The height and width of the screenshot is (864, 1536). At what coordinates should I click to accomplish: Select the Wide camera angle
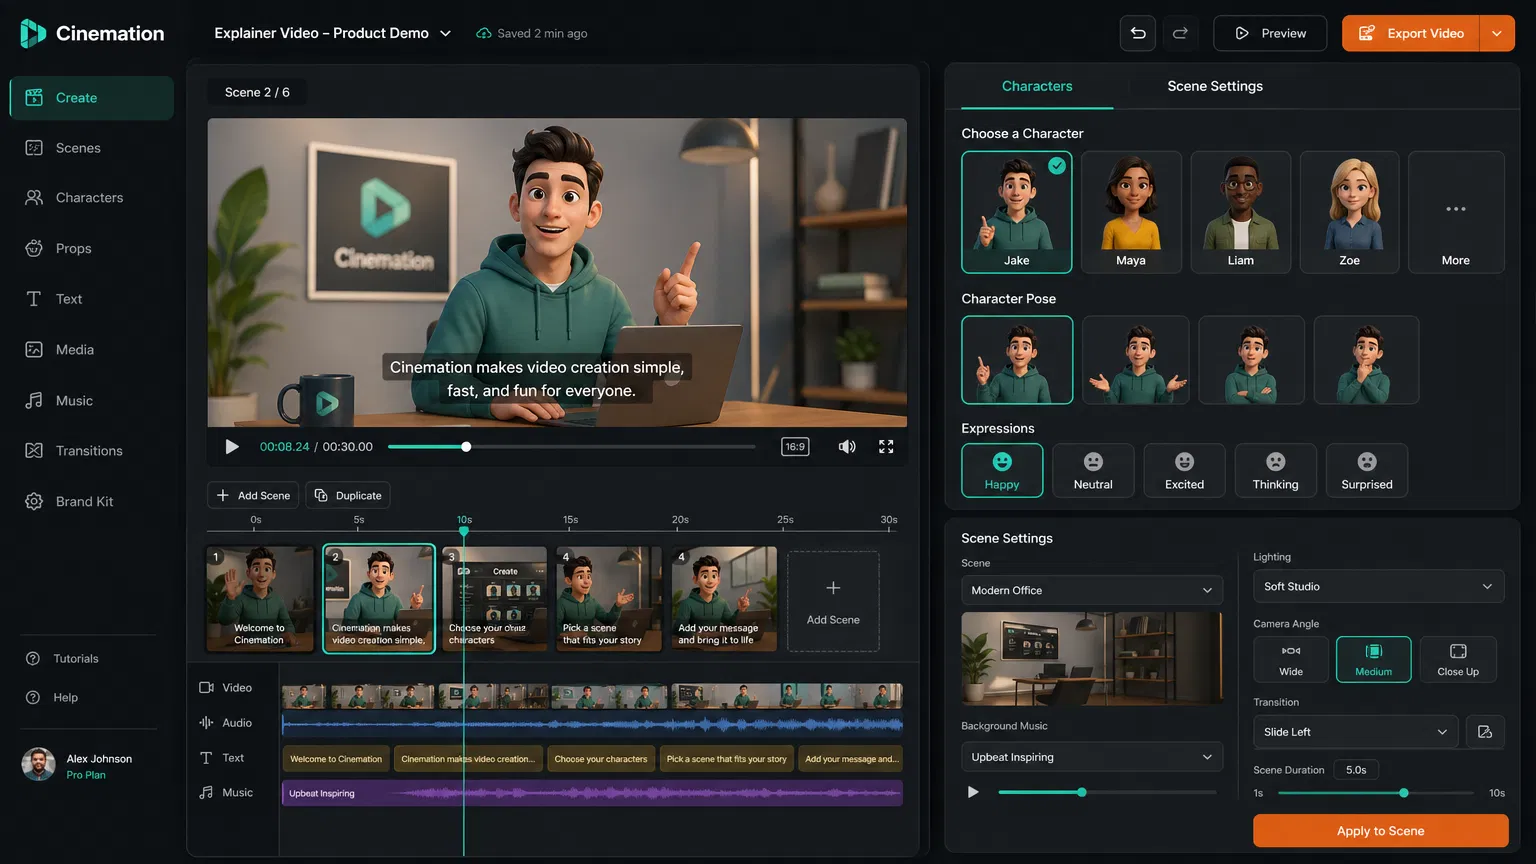1290,659
